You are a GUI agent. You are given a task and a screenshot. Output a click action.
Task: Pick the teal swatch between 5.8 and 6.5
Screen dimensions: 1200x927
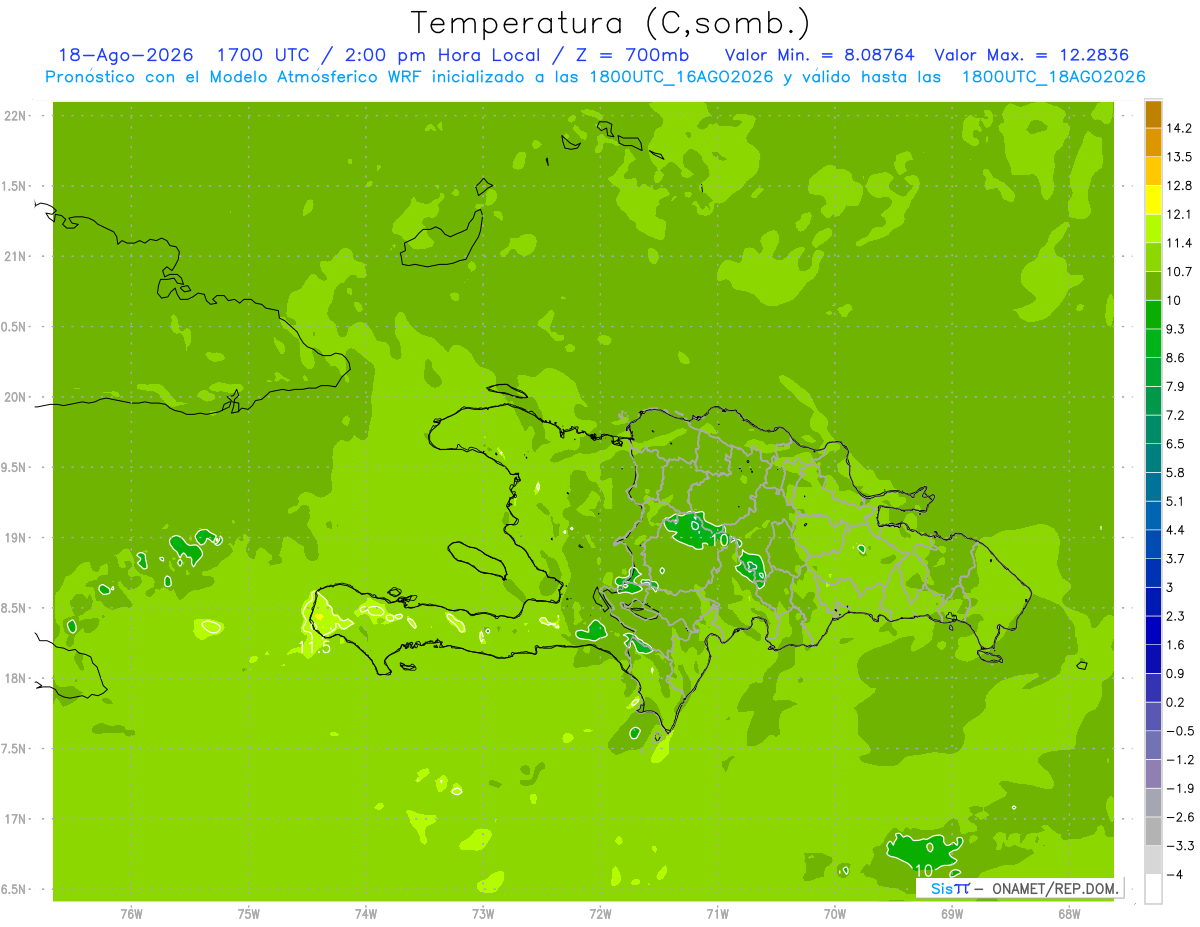1153,458
